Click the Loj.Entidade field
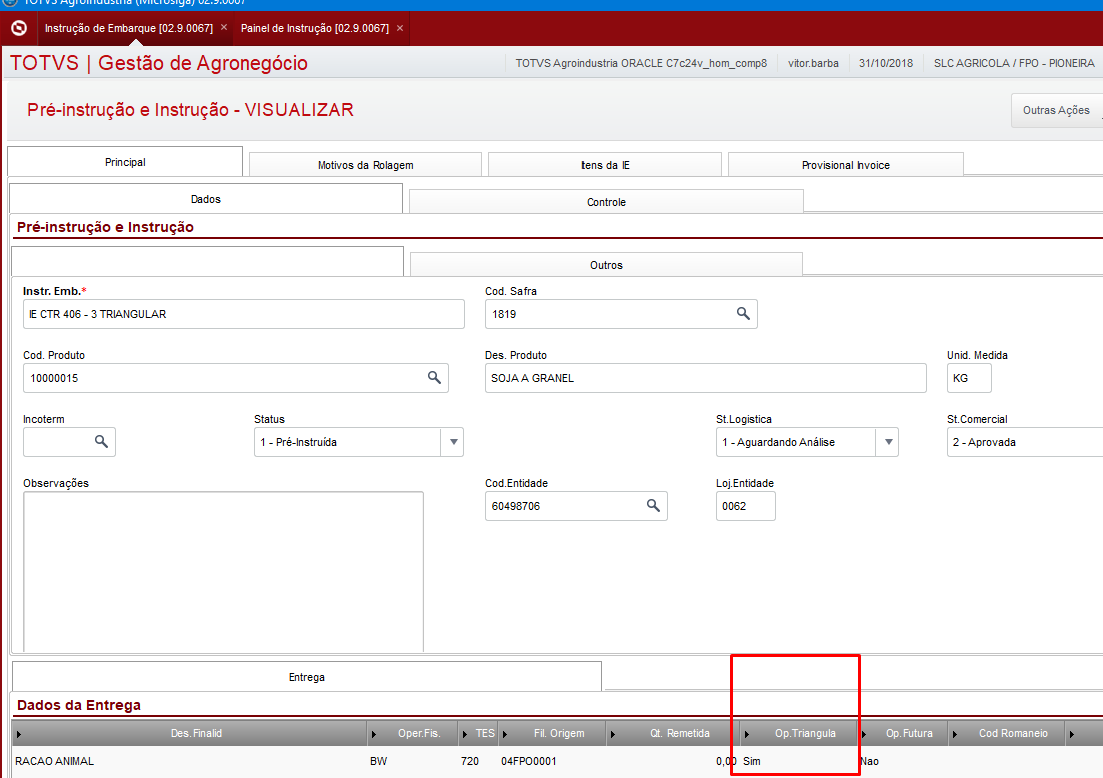The height and width of the screenshot is (778, 1103). tap(746, 506)
